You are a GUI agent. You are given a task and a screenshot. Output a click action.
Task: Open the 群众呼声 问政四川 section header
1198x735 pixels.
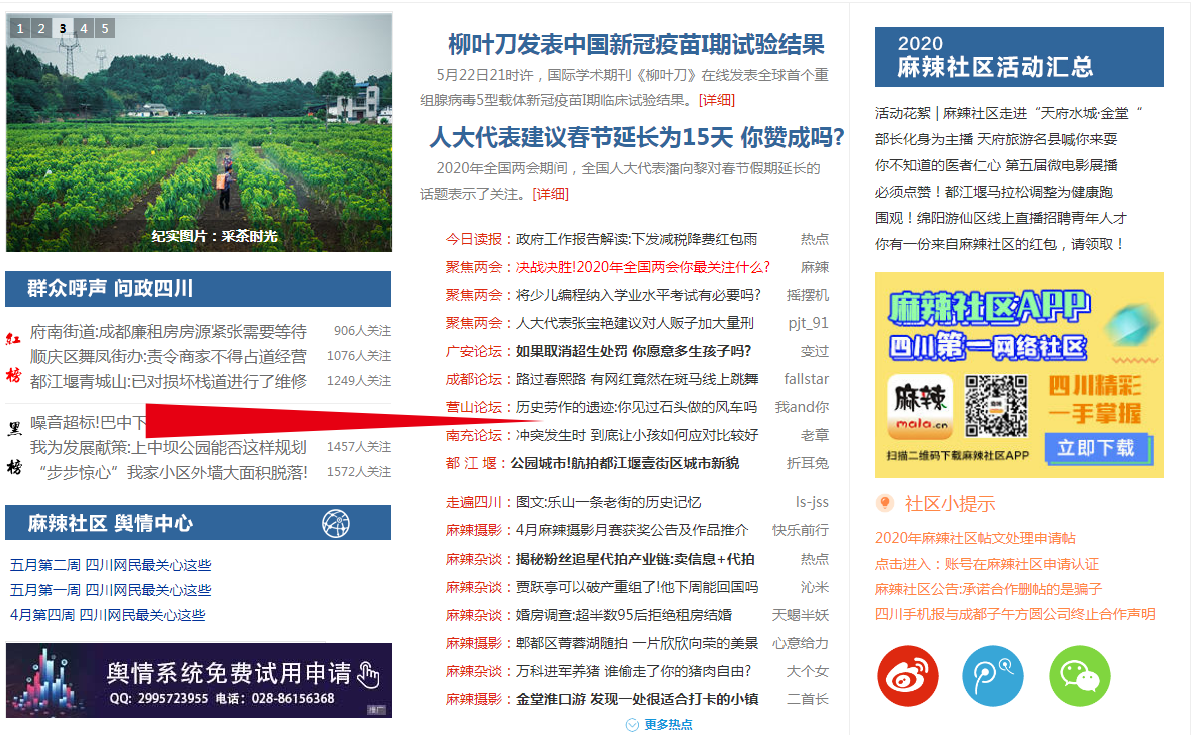tap(111, 289)
